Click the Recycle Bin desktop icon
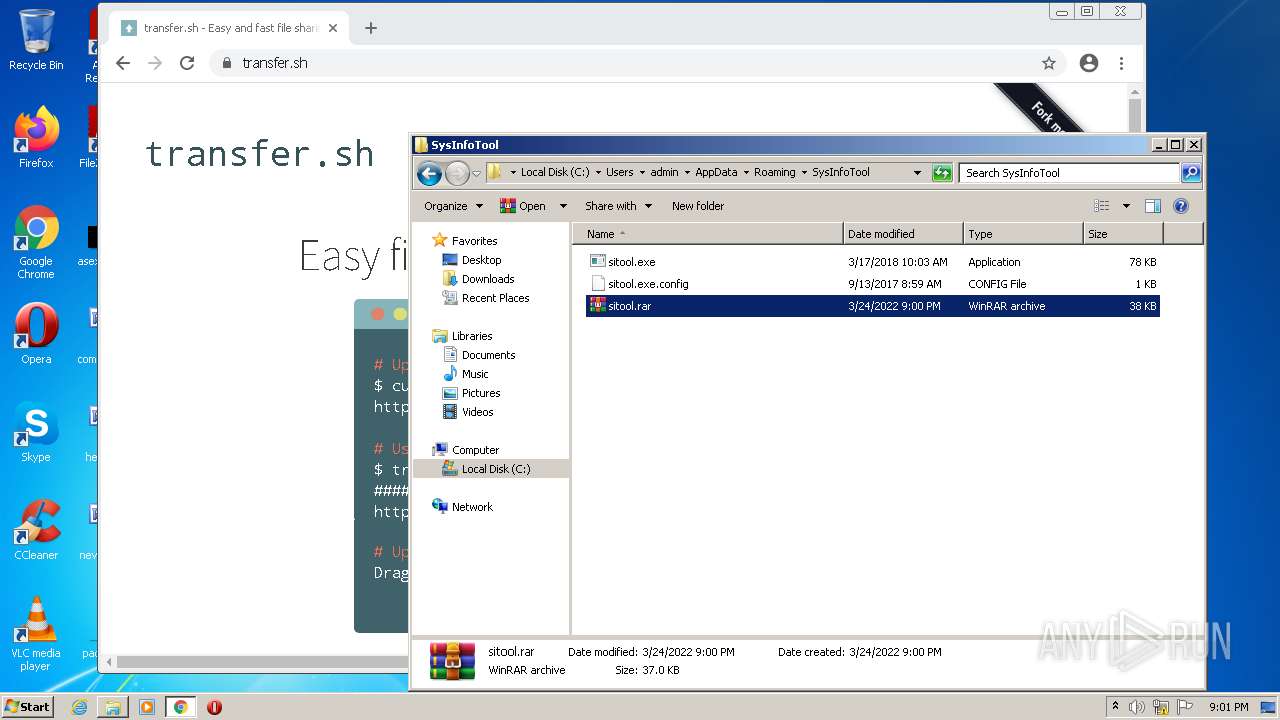This screenshot has width=1280, height=720. [36, 40]
